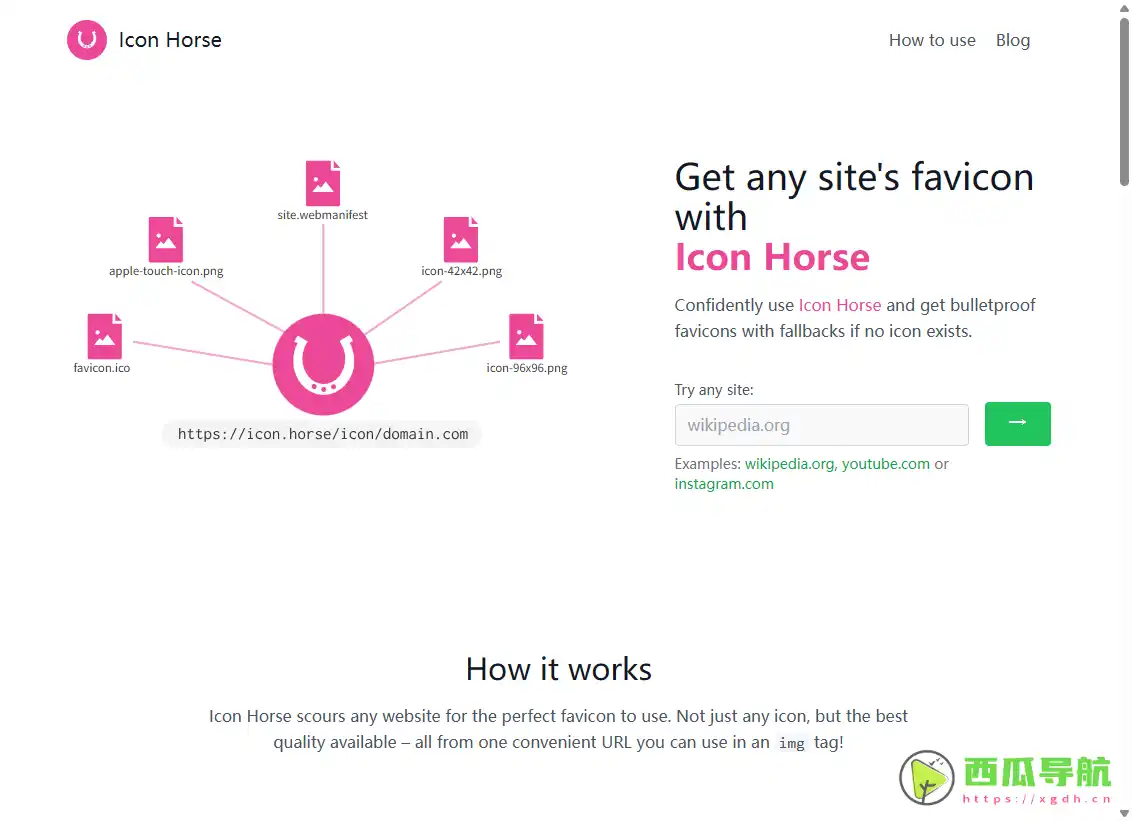1132x821 pixels.
Task: Click the Icon Horse header title text
Action: tap(170, 40)
